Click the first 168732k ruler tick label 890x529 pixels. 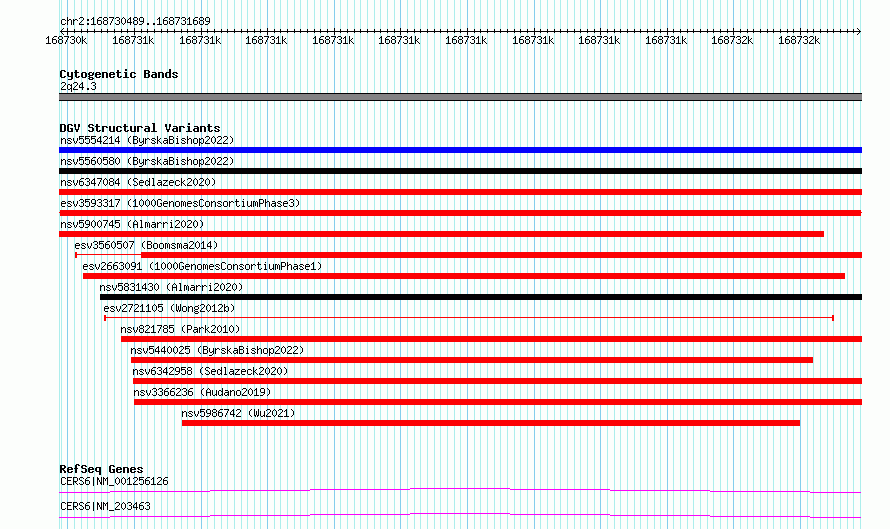coord(732,40)
